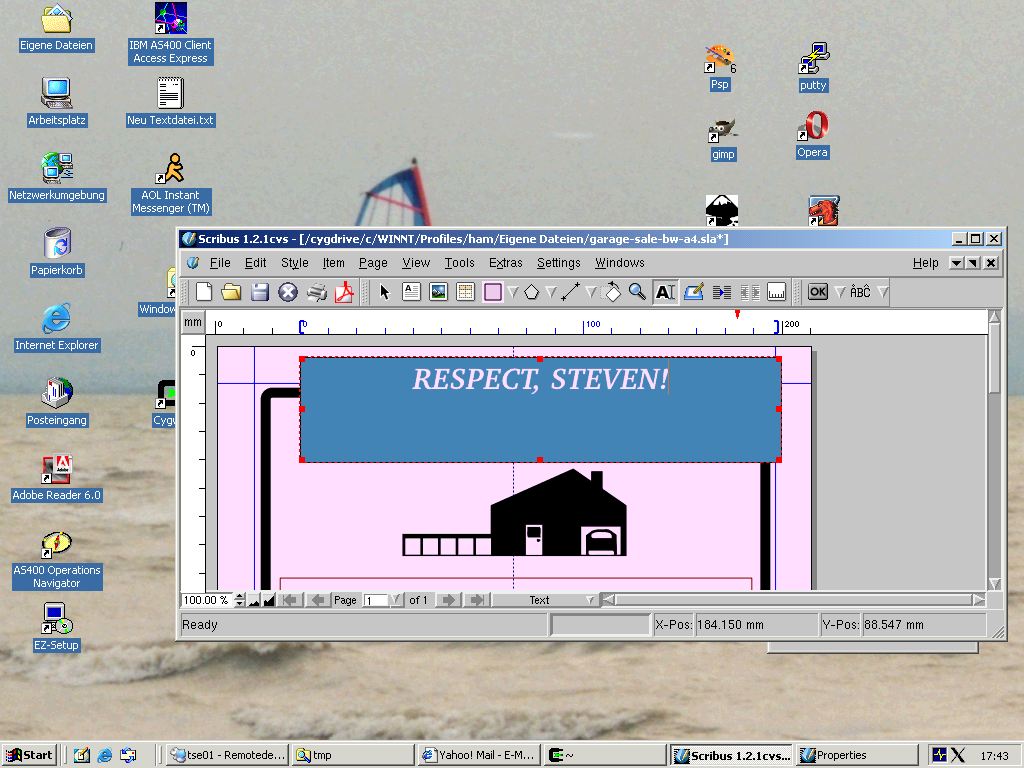The width and height of the screenshot is (1024, 768).
Task: Click the Windows Start button
Action: click(29, 755)
